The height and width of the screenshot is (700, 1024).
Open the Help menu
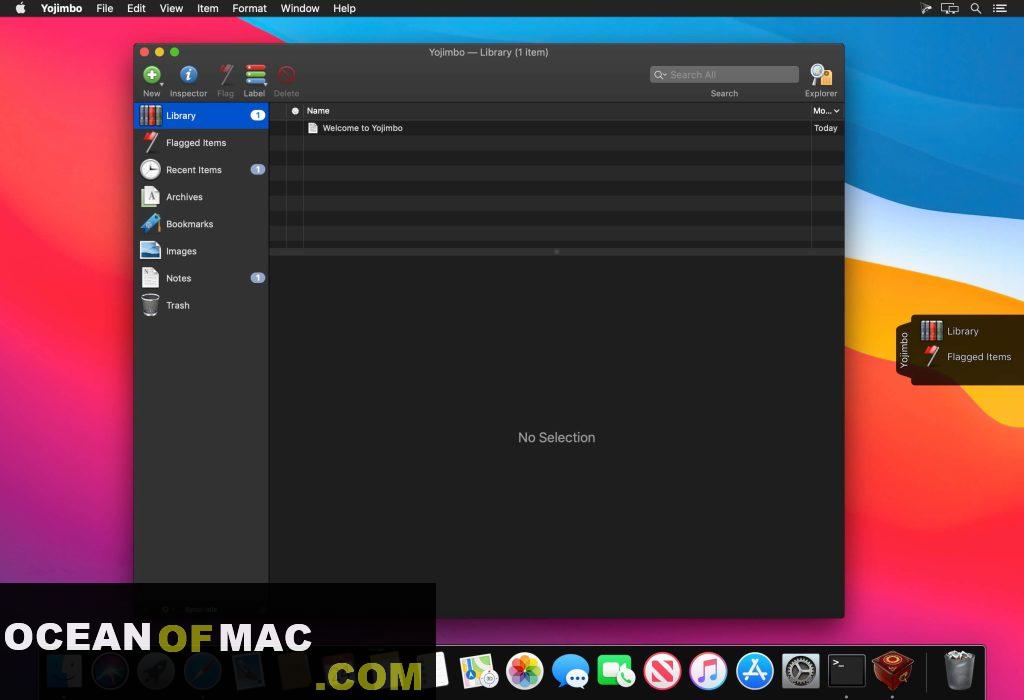tap(344, 8)
